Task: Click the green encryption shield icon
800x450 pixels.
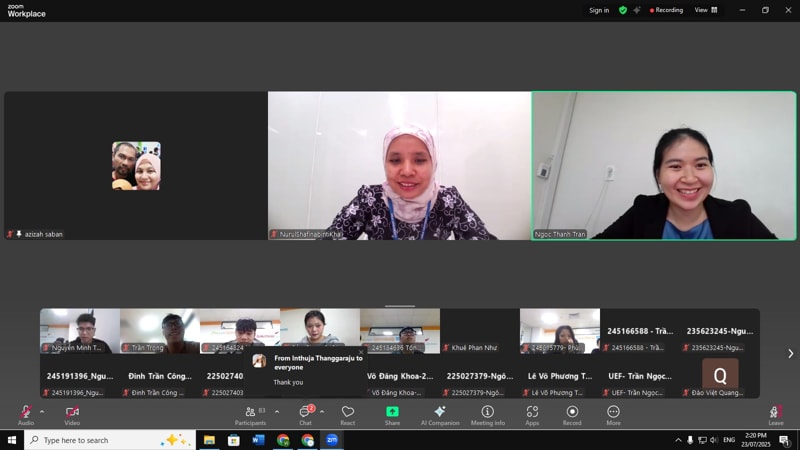Action: [623, 10]
